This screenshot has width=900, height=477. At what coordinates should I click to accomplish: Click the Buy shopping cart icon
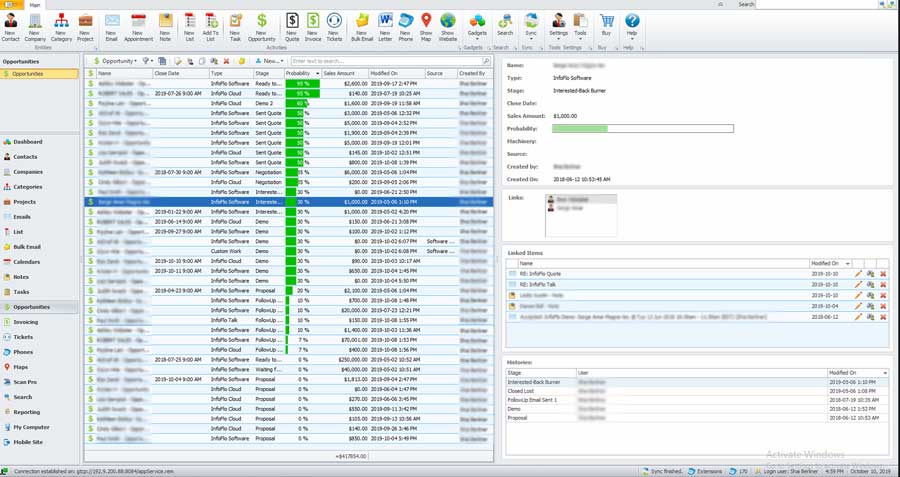606,26
